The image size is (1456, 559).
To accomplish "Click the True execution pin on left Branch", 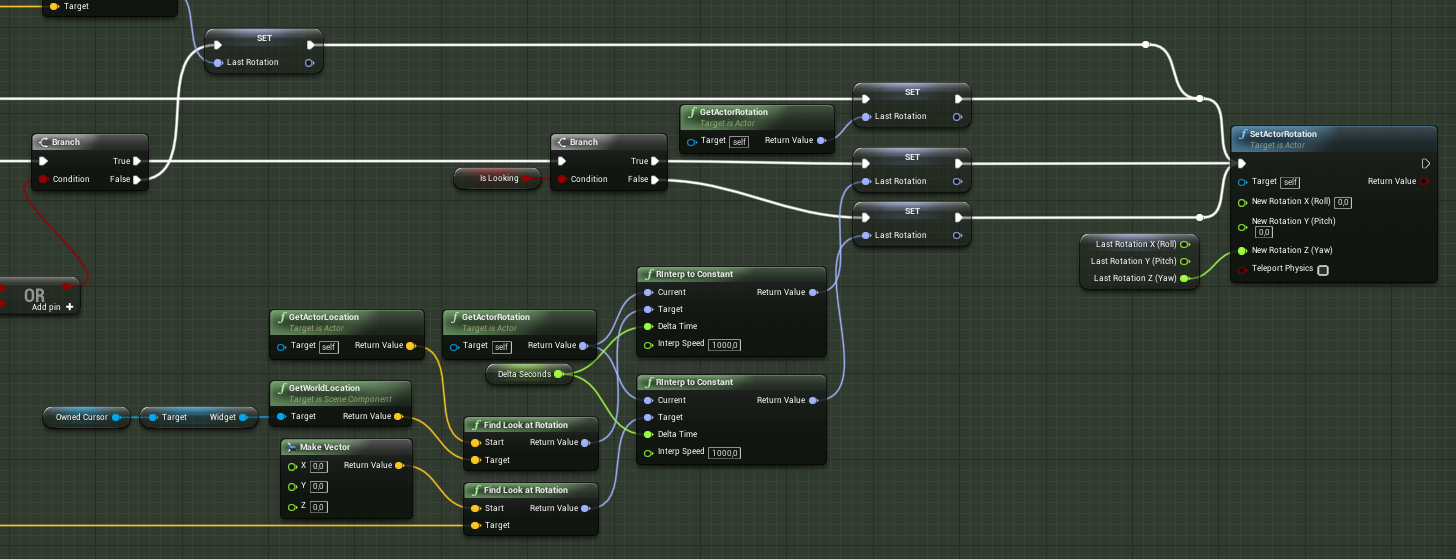I will 137,161.
